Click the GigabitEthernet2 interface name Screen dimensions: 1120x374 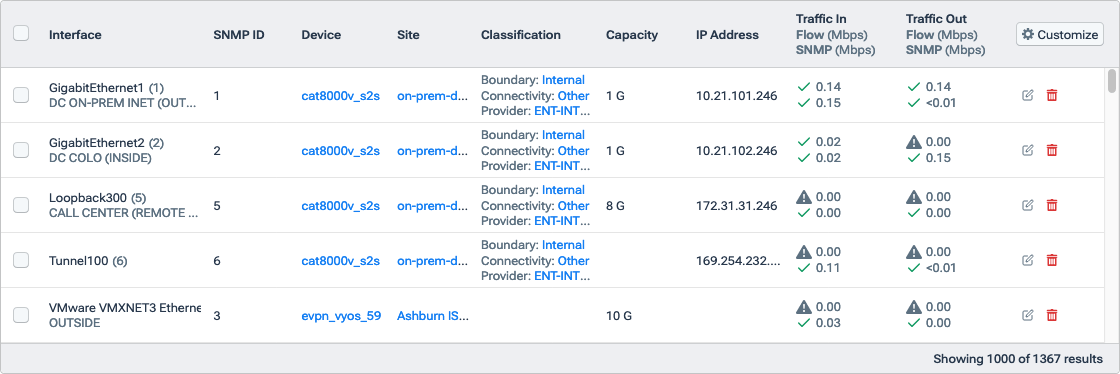pos(96,143)
